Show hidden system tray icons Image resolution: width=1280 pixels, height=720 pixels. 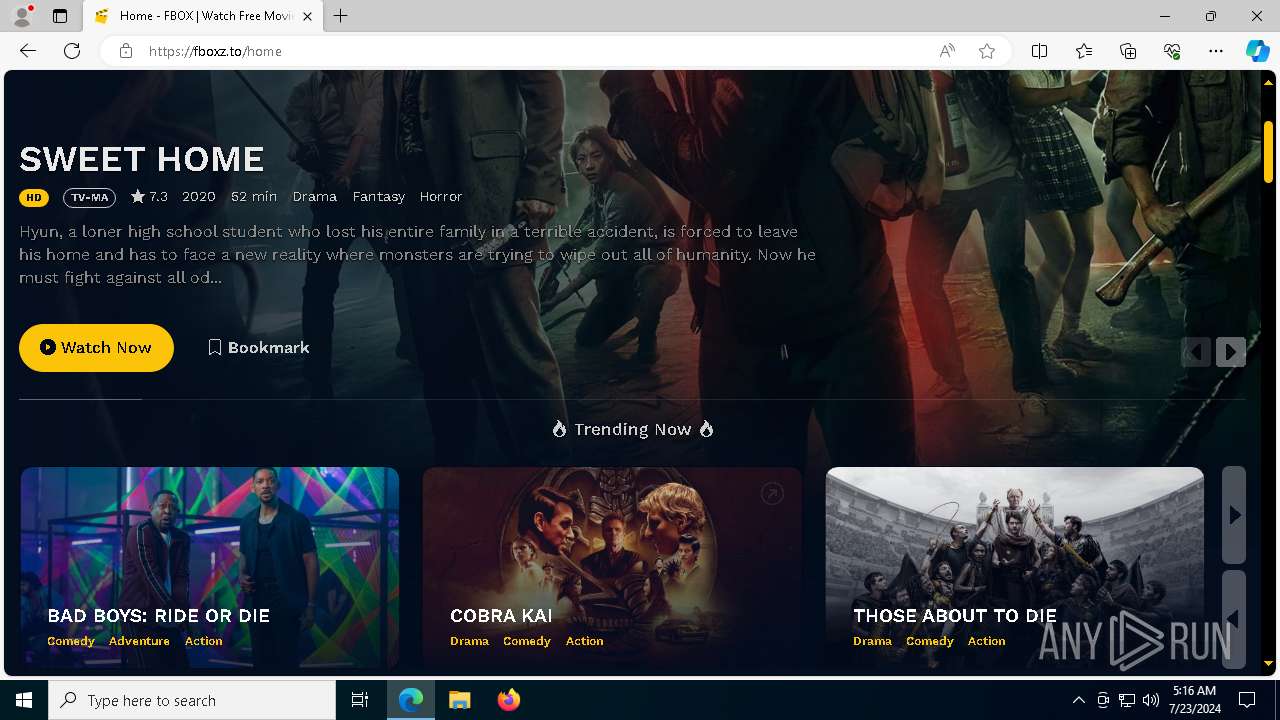[x=1078, y=700]
